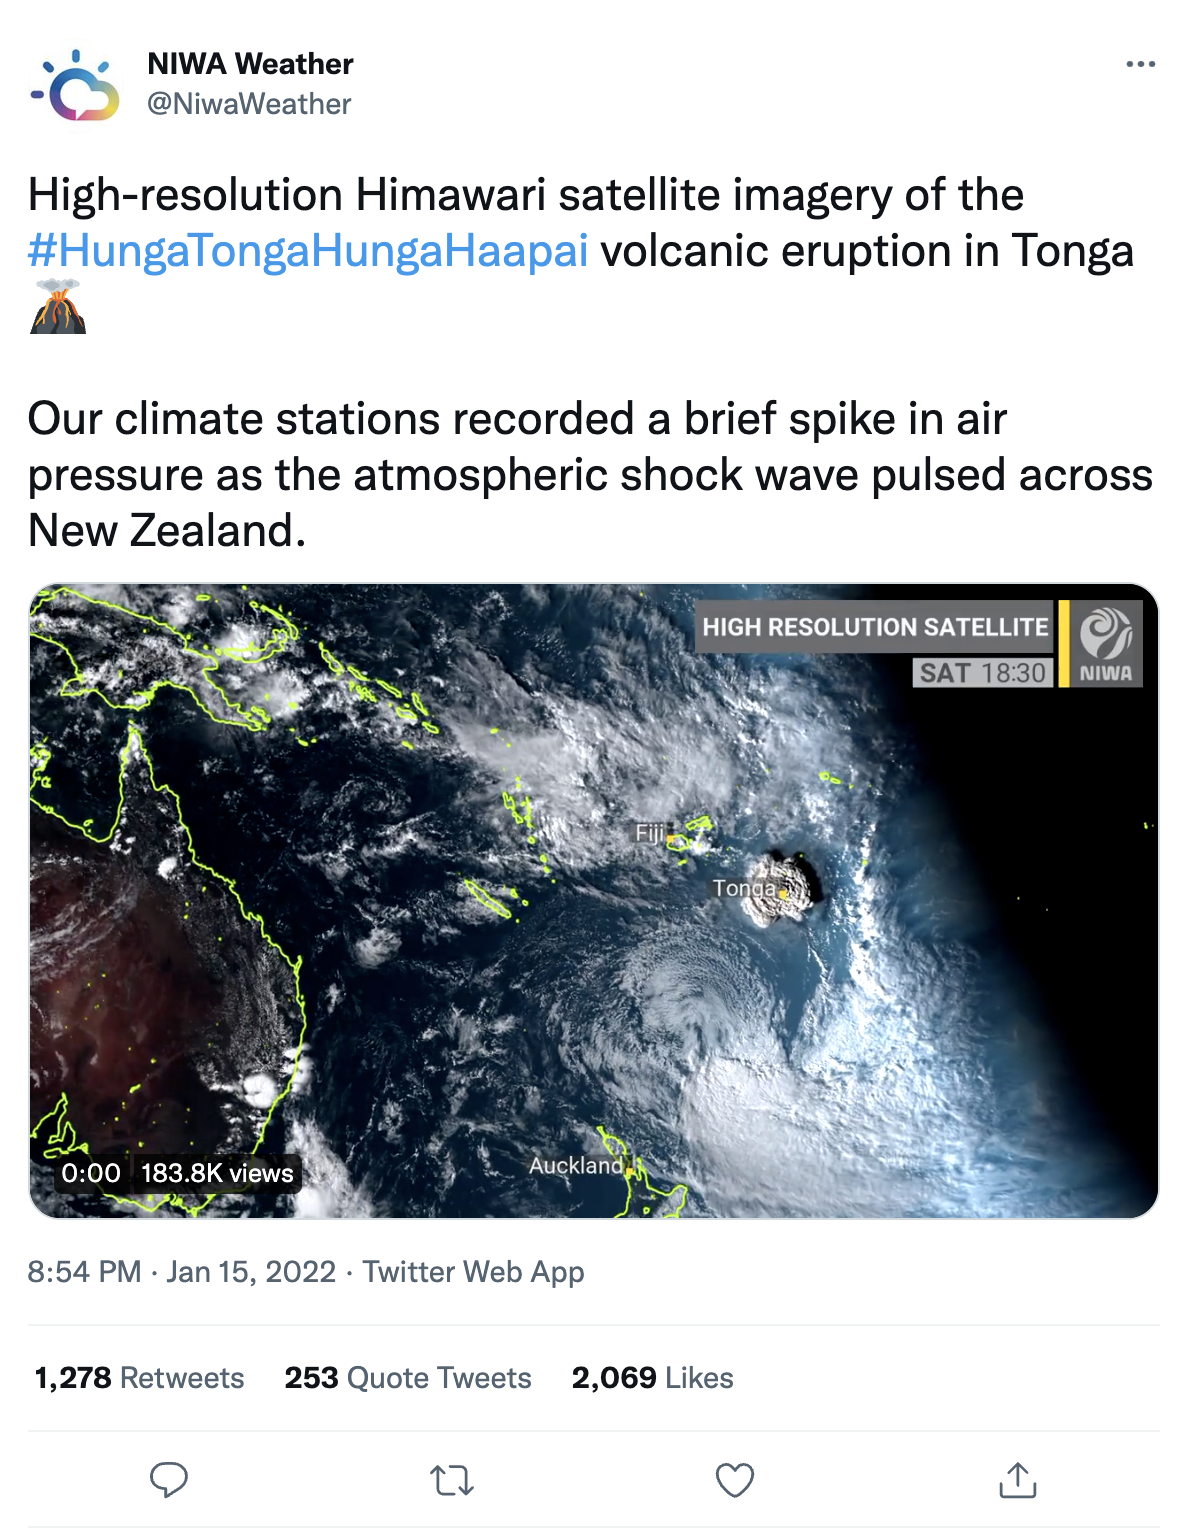Click the NIWA Weather display name
The width and height of the screenshot is (1190, 1530).
pos(250,64)
